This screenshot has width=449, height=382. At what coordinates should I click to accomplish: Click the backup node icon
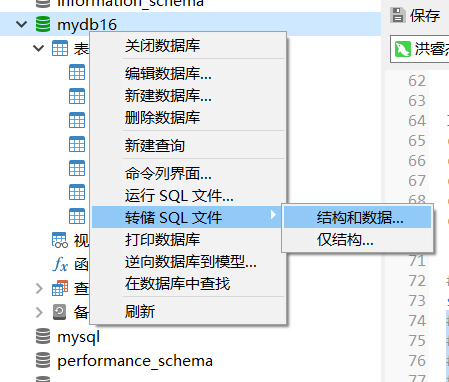coord(60,312)
